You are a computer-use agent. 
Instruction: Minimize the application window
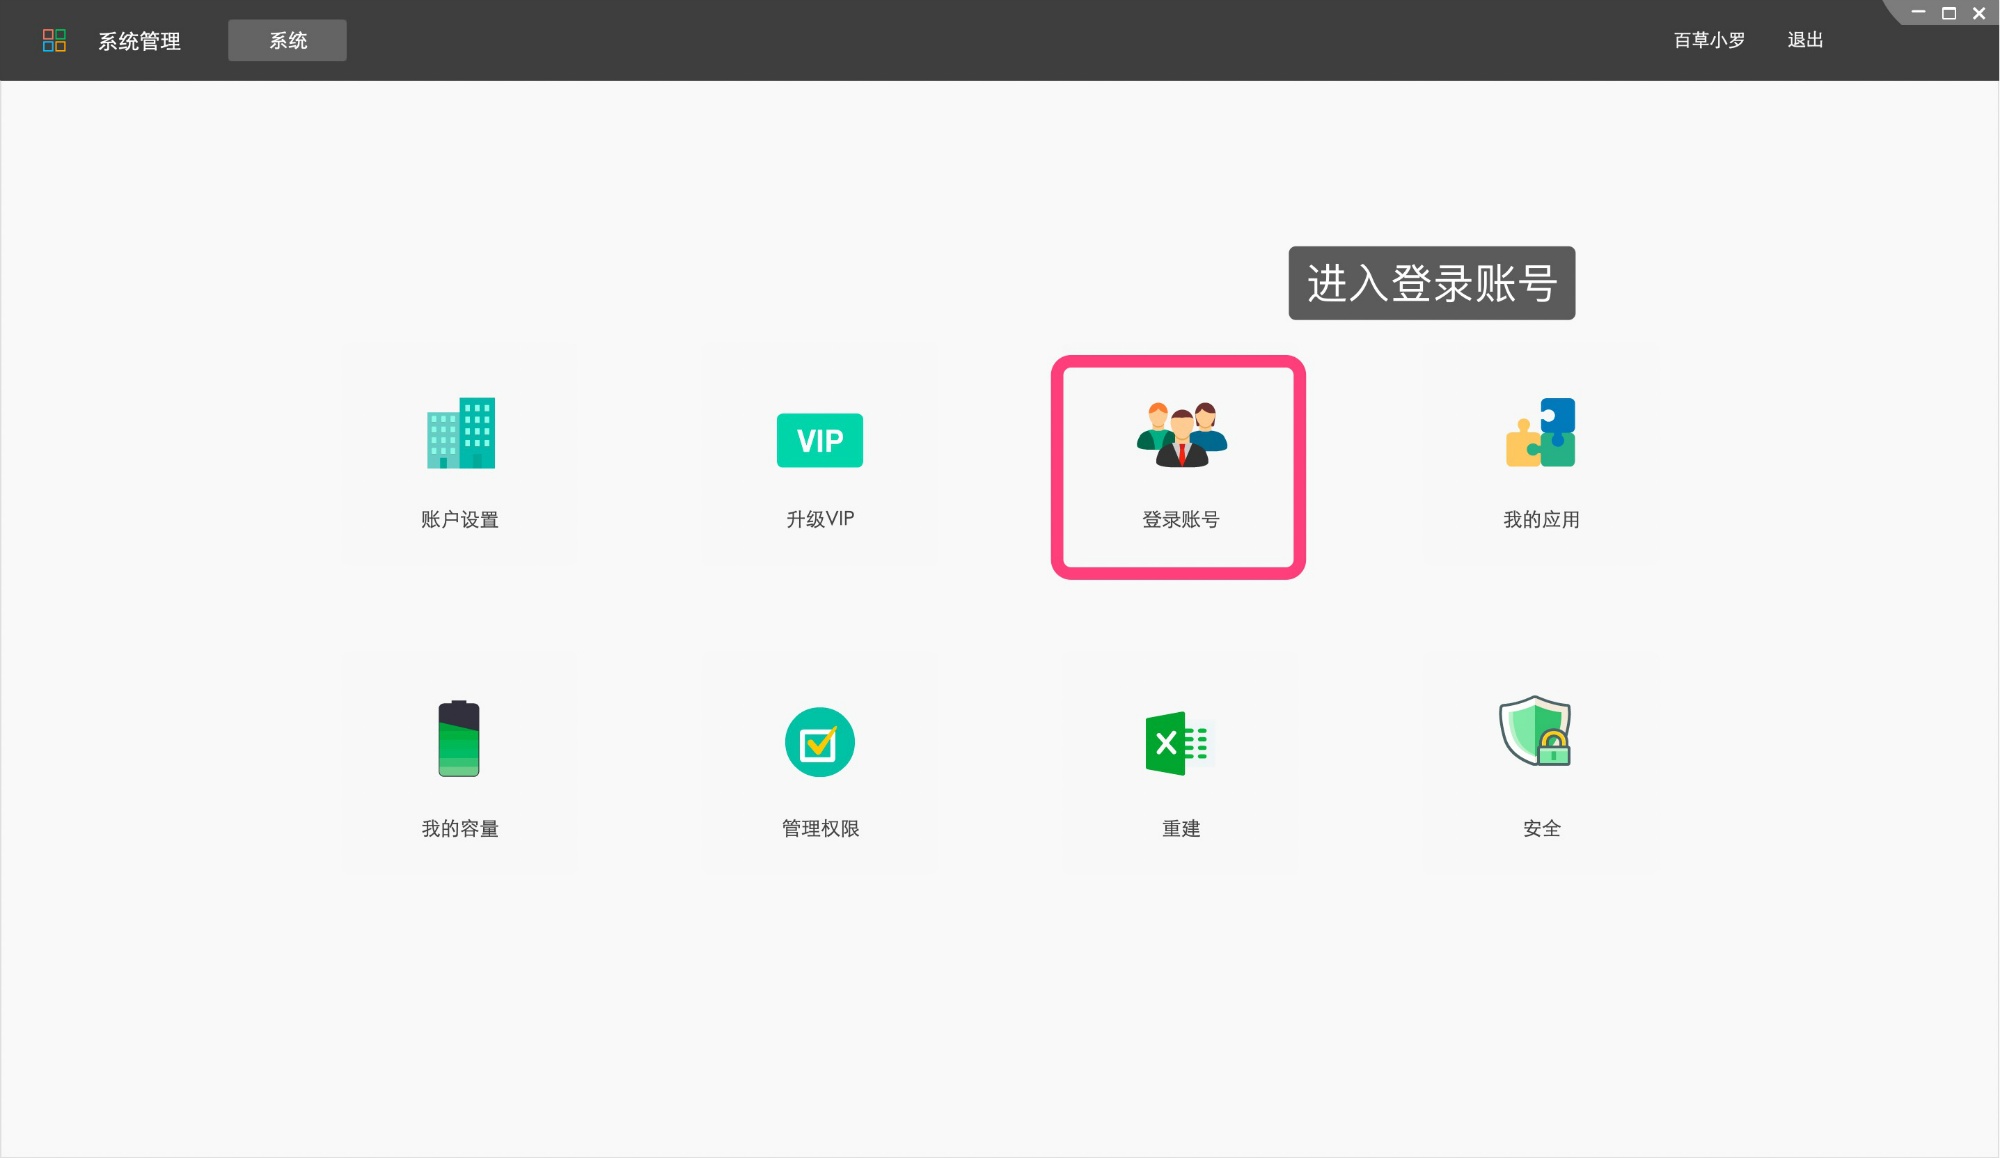click(1918, 13)
